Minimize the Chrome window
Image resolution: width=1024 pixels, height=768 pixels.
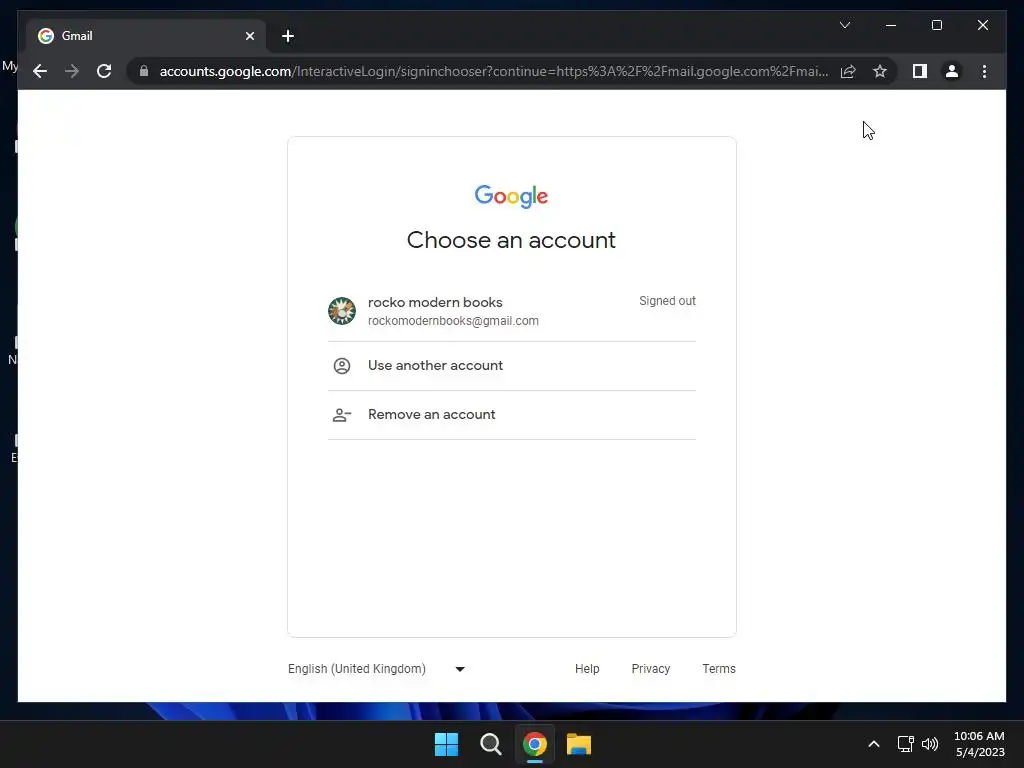(891, 25)
